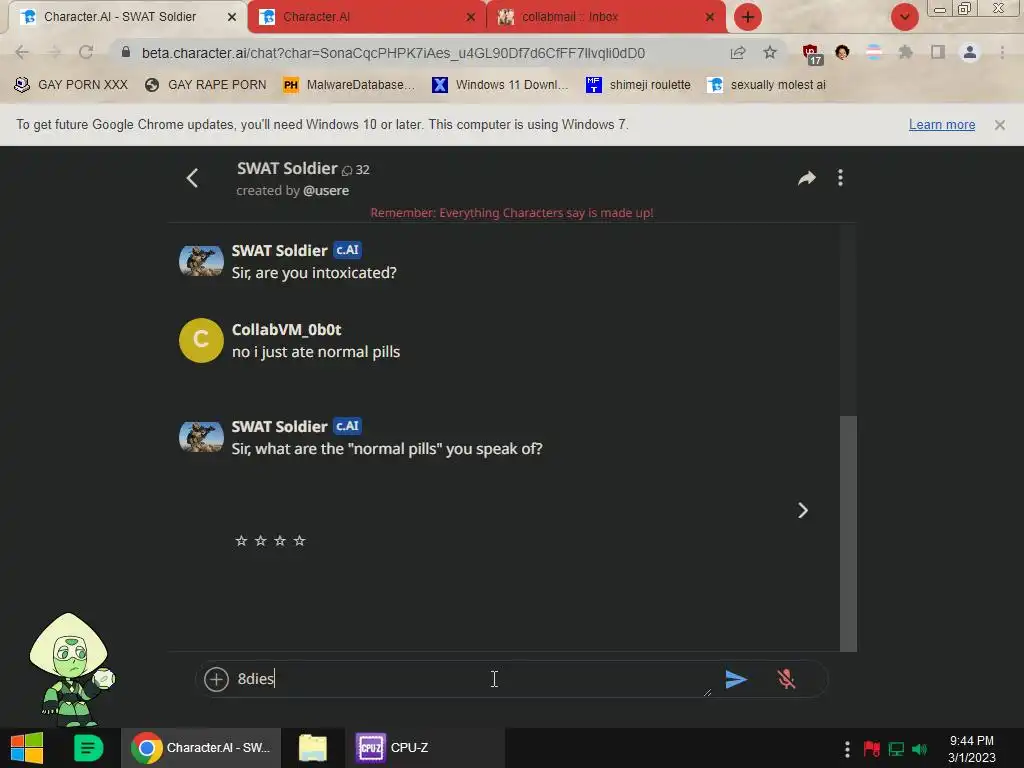
Task: Open the chat's three-dot options menu
Action: pyautogui.click(x=840, y=178)
